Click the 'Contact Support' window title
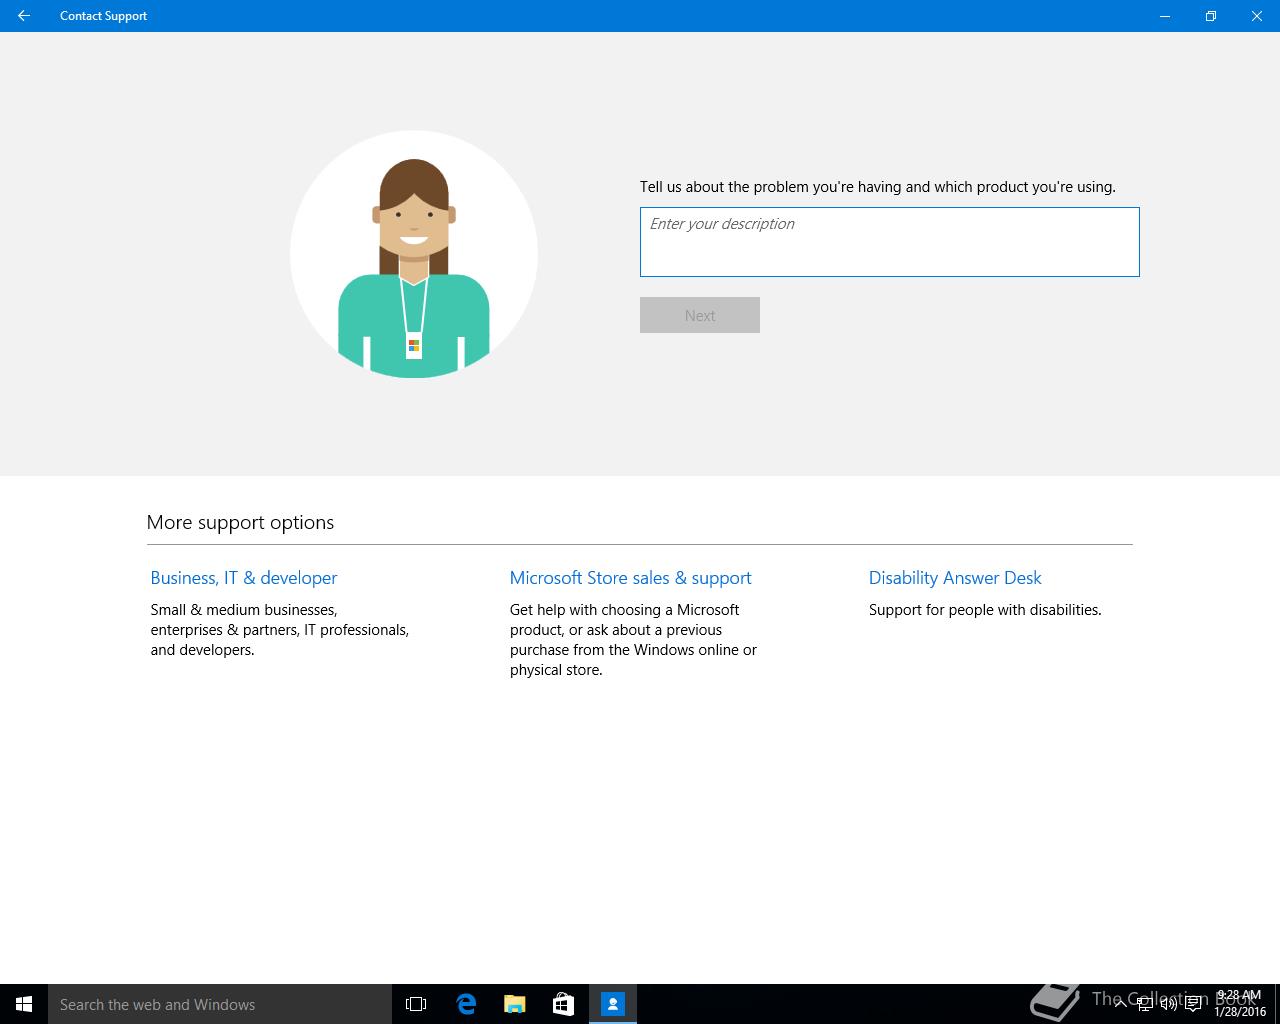The image size is (1280, 1024). click(x=103, y=16)
